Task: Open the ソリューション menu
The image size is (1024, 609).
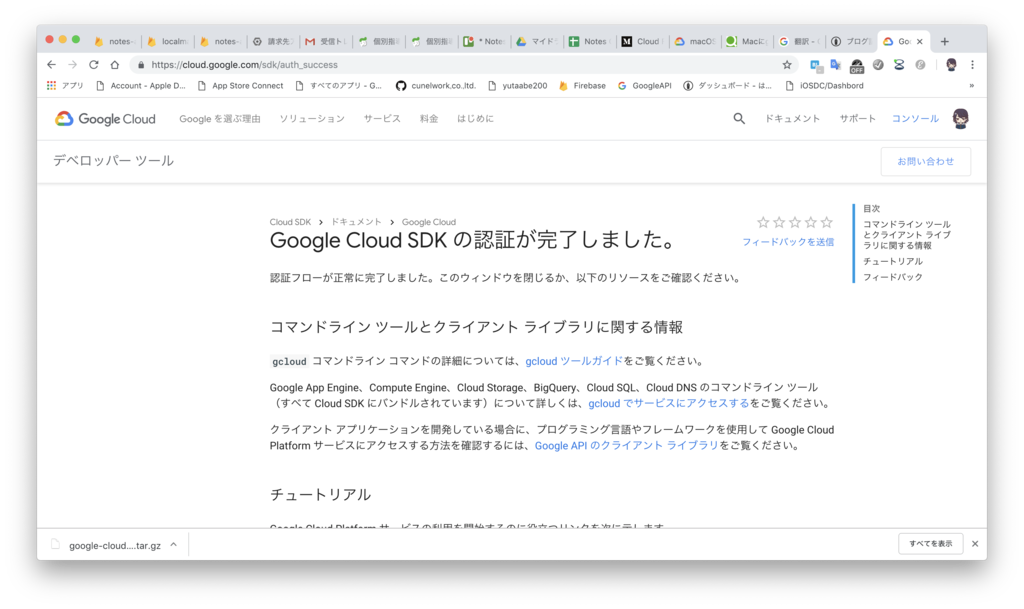Action: coord(312,119)
